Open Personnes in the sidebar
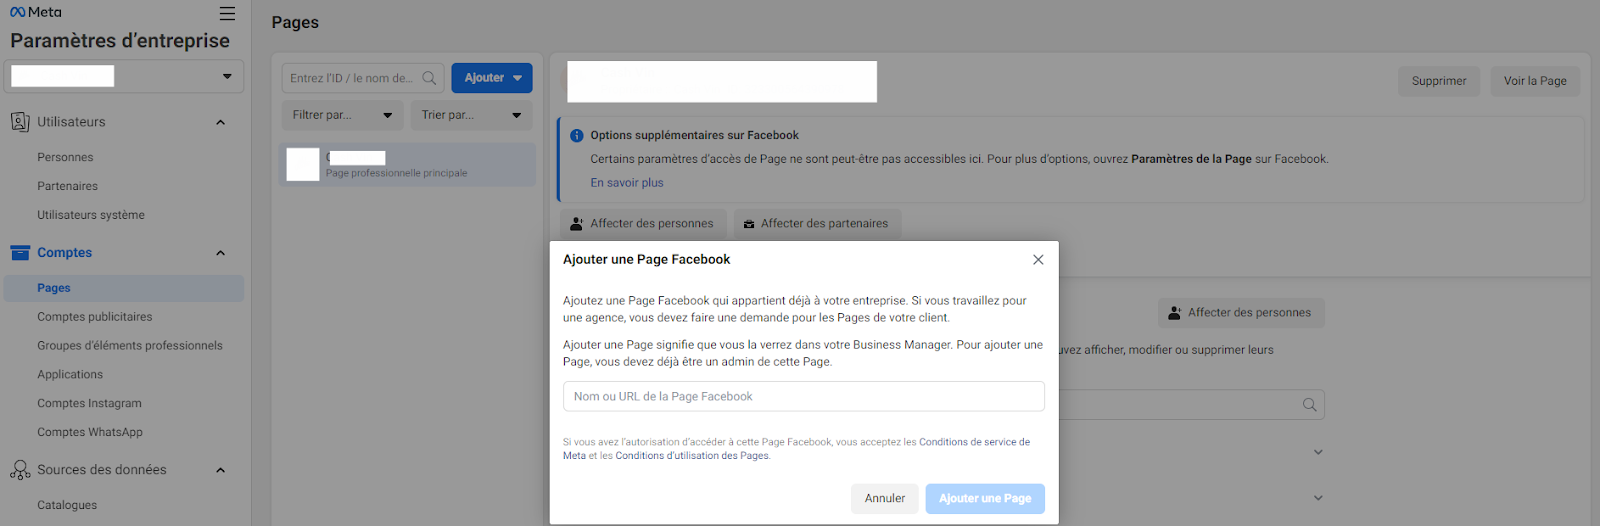 [65, 157]
